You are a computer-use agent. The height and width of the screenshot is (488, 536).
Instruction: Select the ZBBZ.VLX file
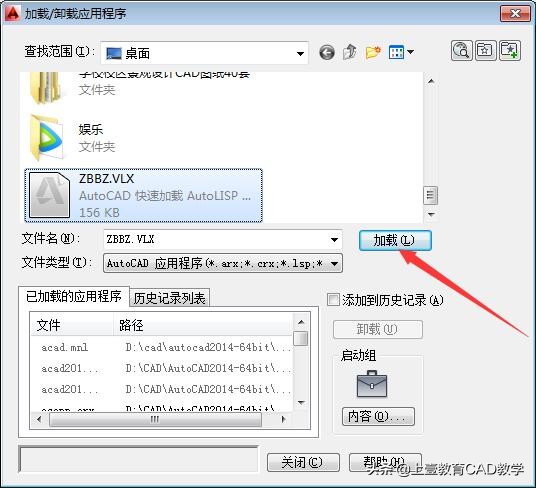click(x=144, y=195)
